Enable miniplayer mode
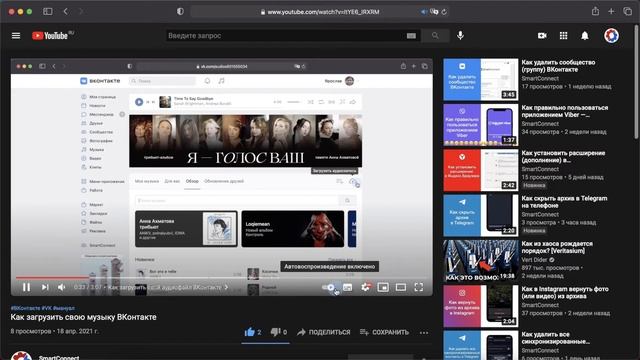640x360 pixels. (x=383, y=288)
